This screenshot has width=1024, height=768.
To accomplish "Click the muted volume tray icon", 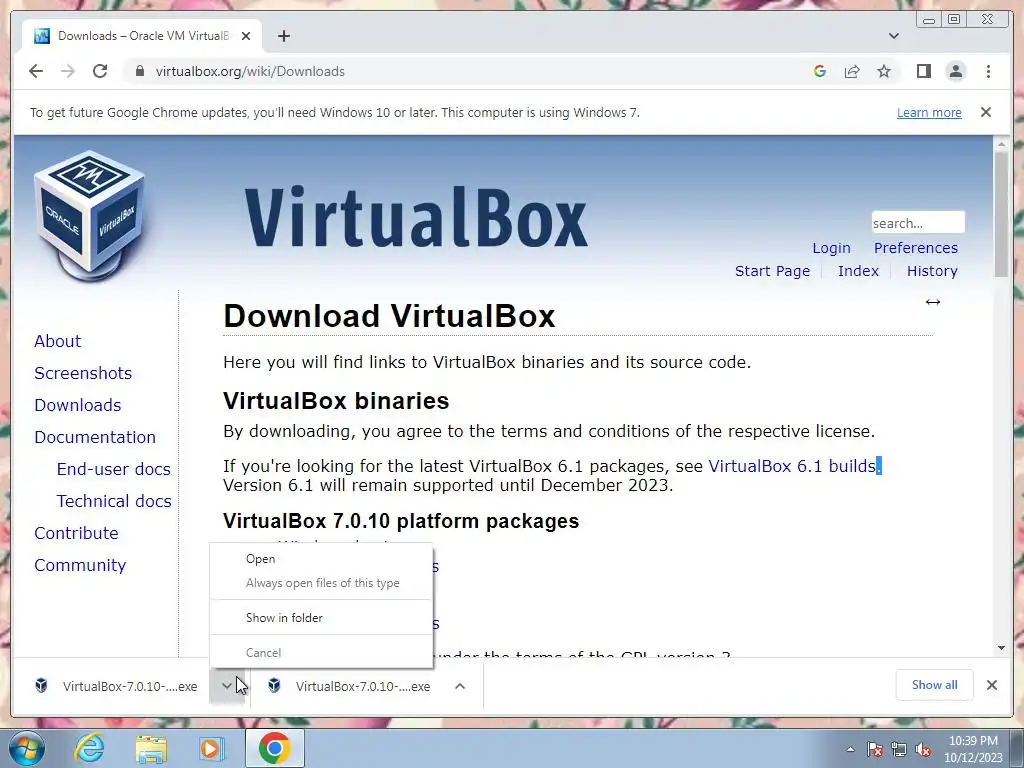I will click(x=923, y=749).
